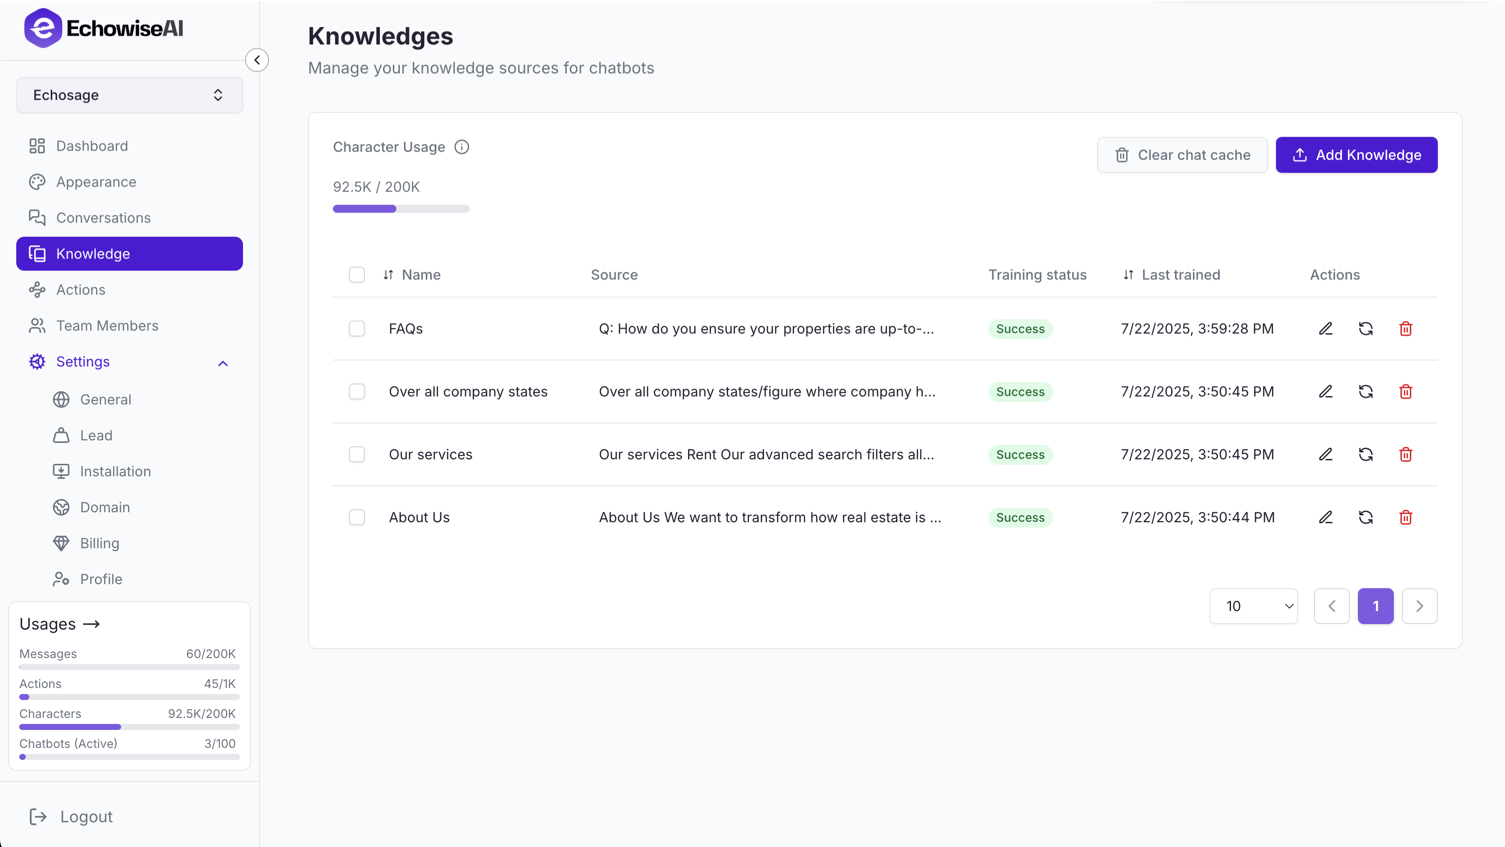Check the select-all checkbox in table header
Viewport: 1505px width, 847px height.
(x=357, y=274)
